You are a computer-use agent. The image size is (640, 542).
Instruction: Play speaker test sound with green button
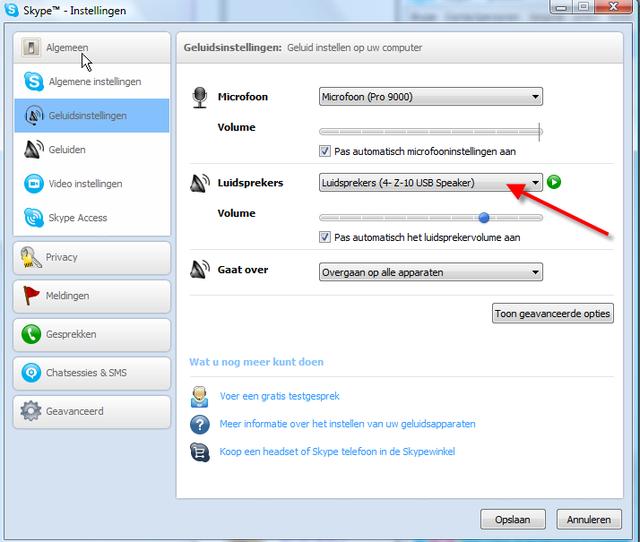554,182
